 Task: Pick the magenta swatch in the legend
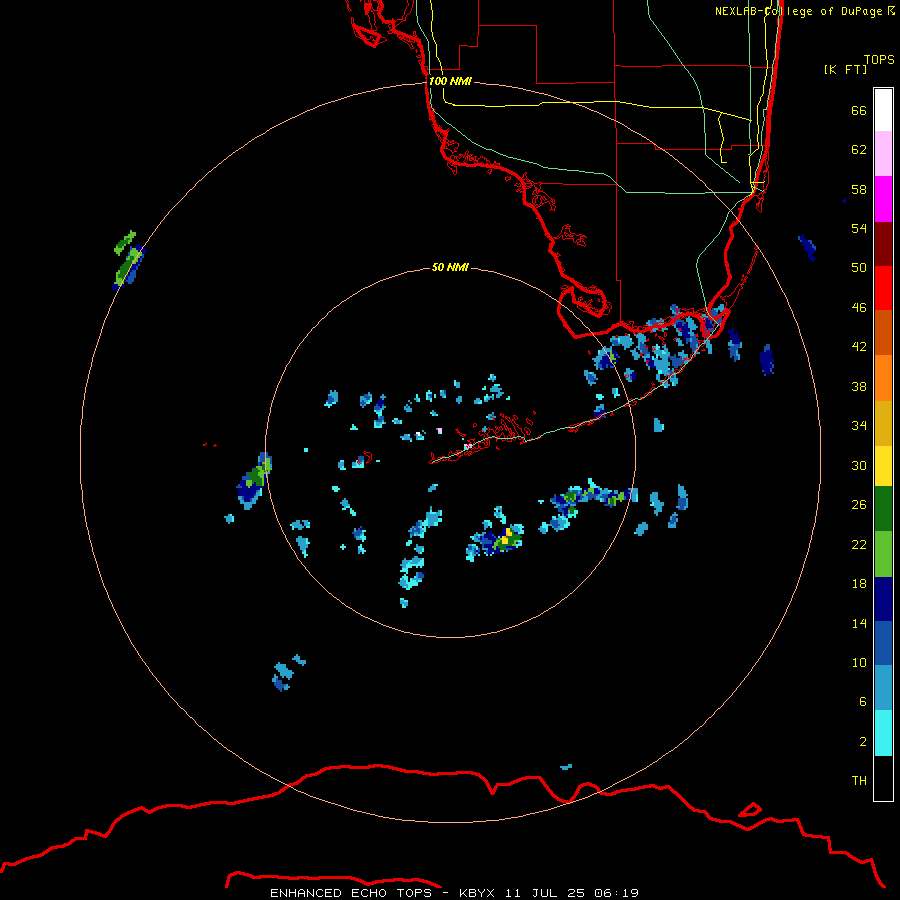[883, 199]
